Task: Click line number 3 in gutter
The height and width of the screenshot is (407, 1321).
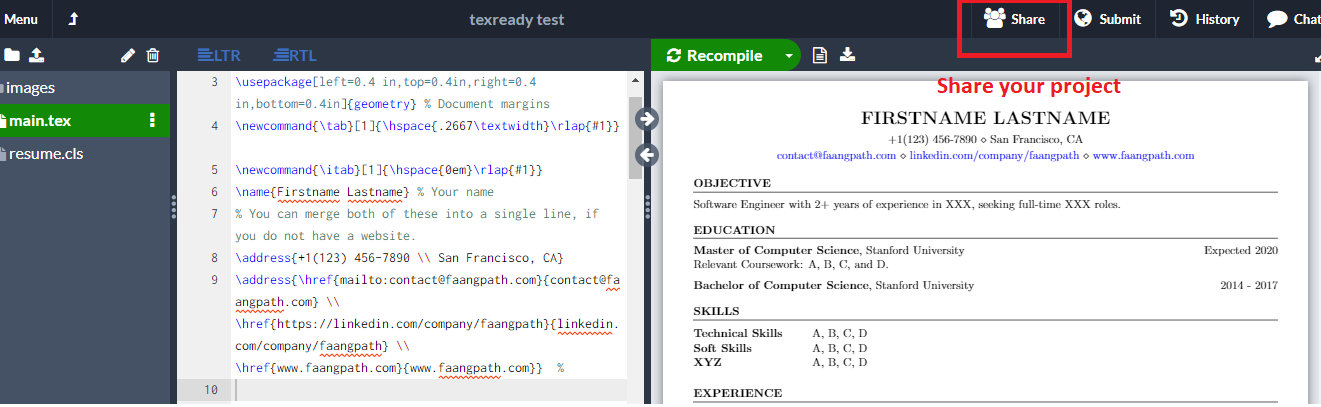Action: [214, 81]
